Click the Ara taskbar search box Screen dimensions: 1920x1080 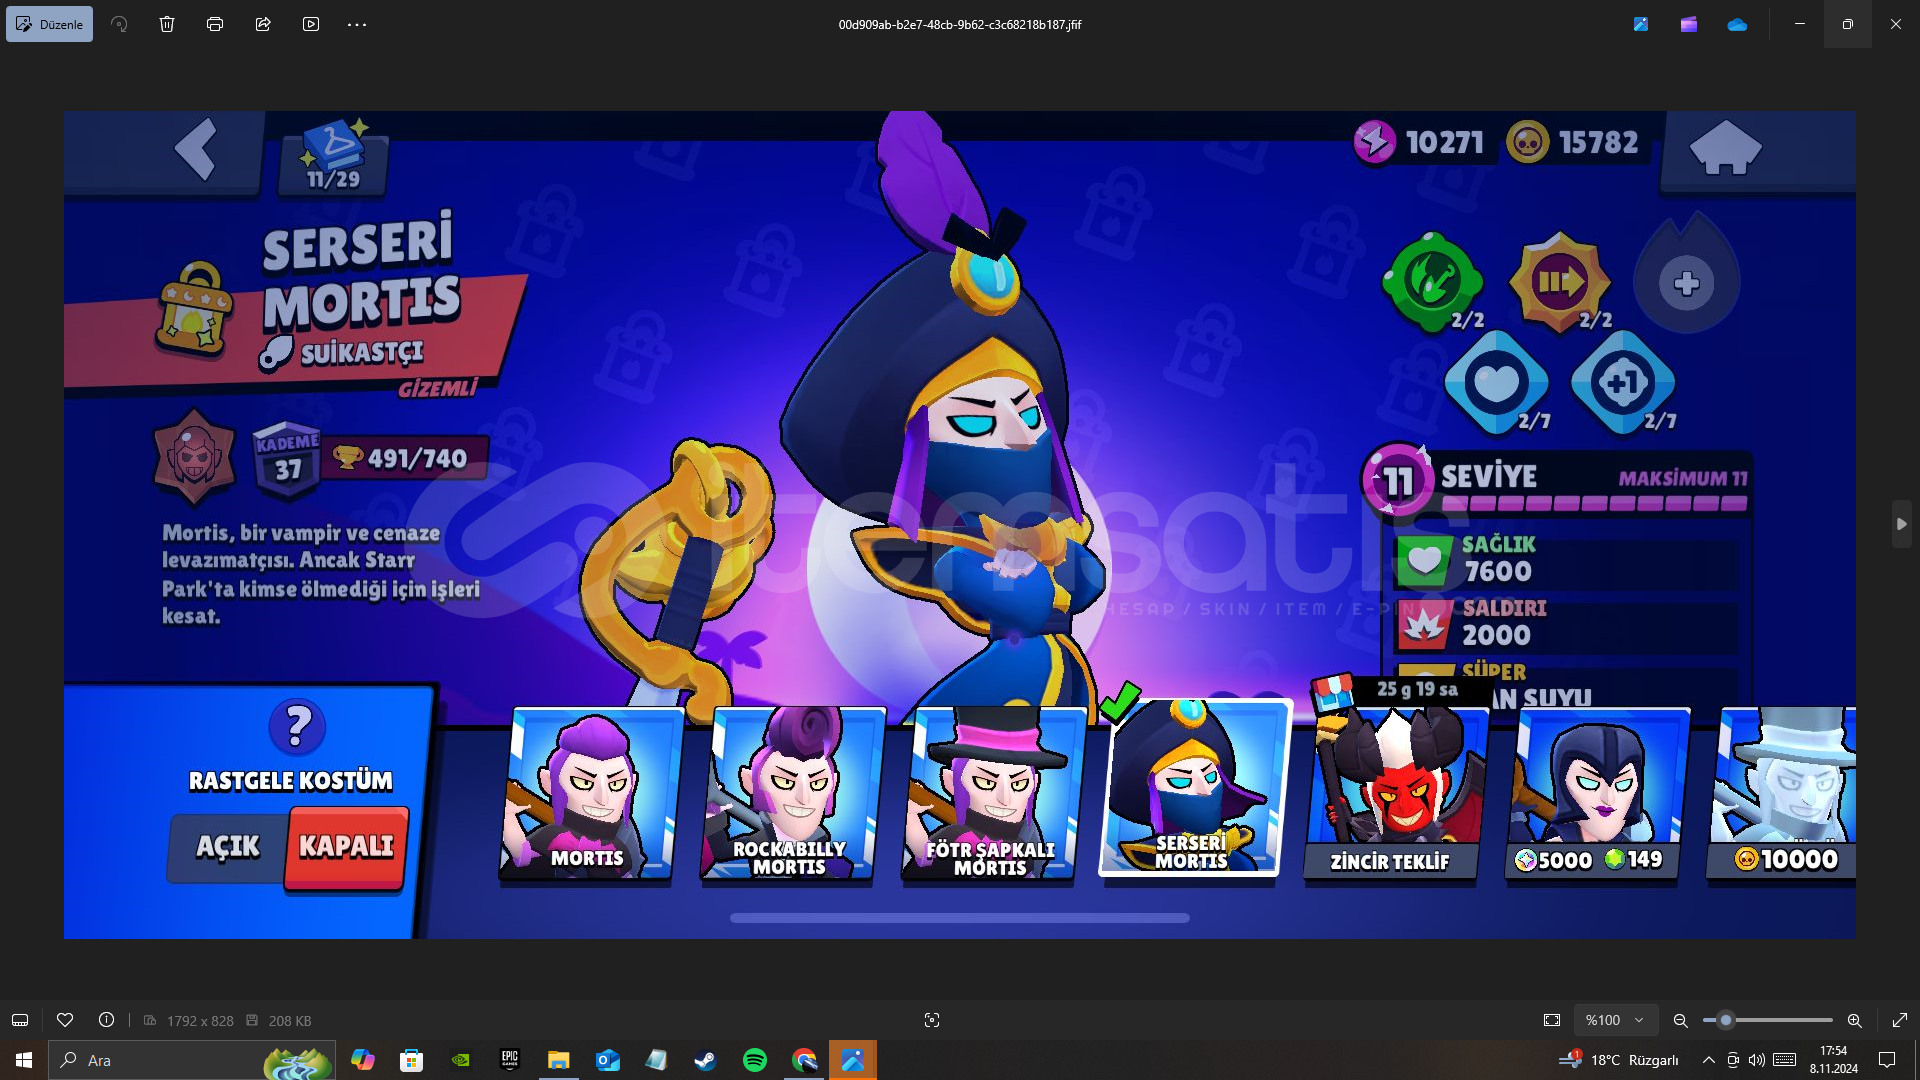191,1060
